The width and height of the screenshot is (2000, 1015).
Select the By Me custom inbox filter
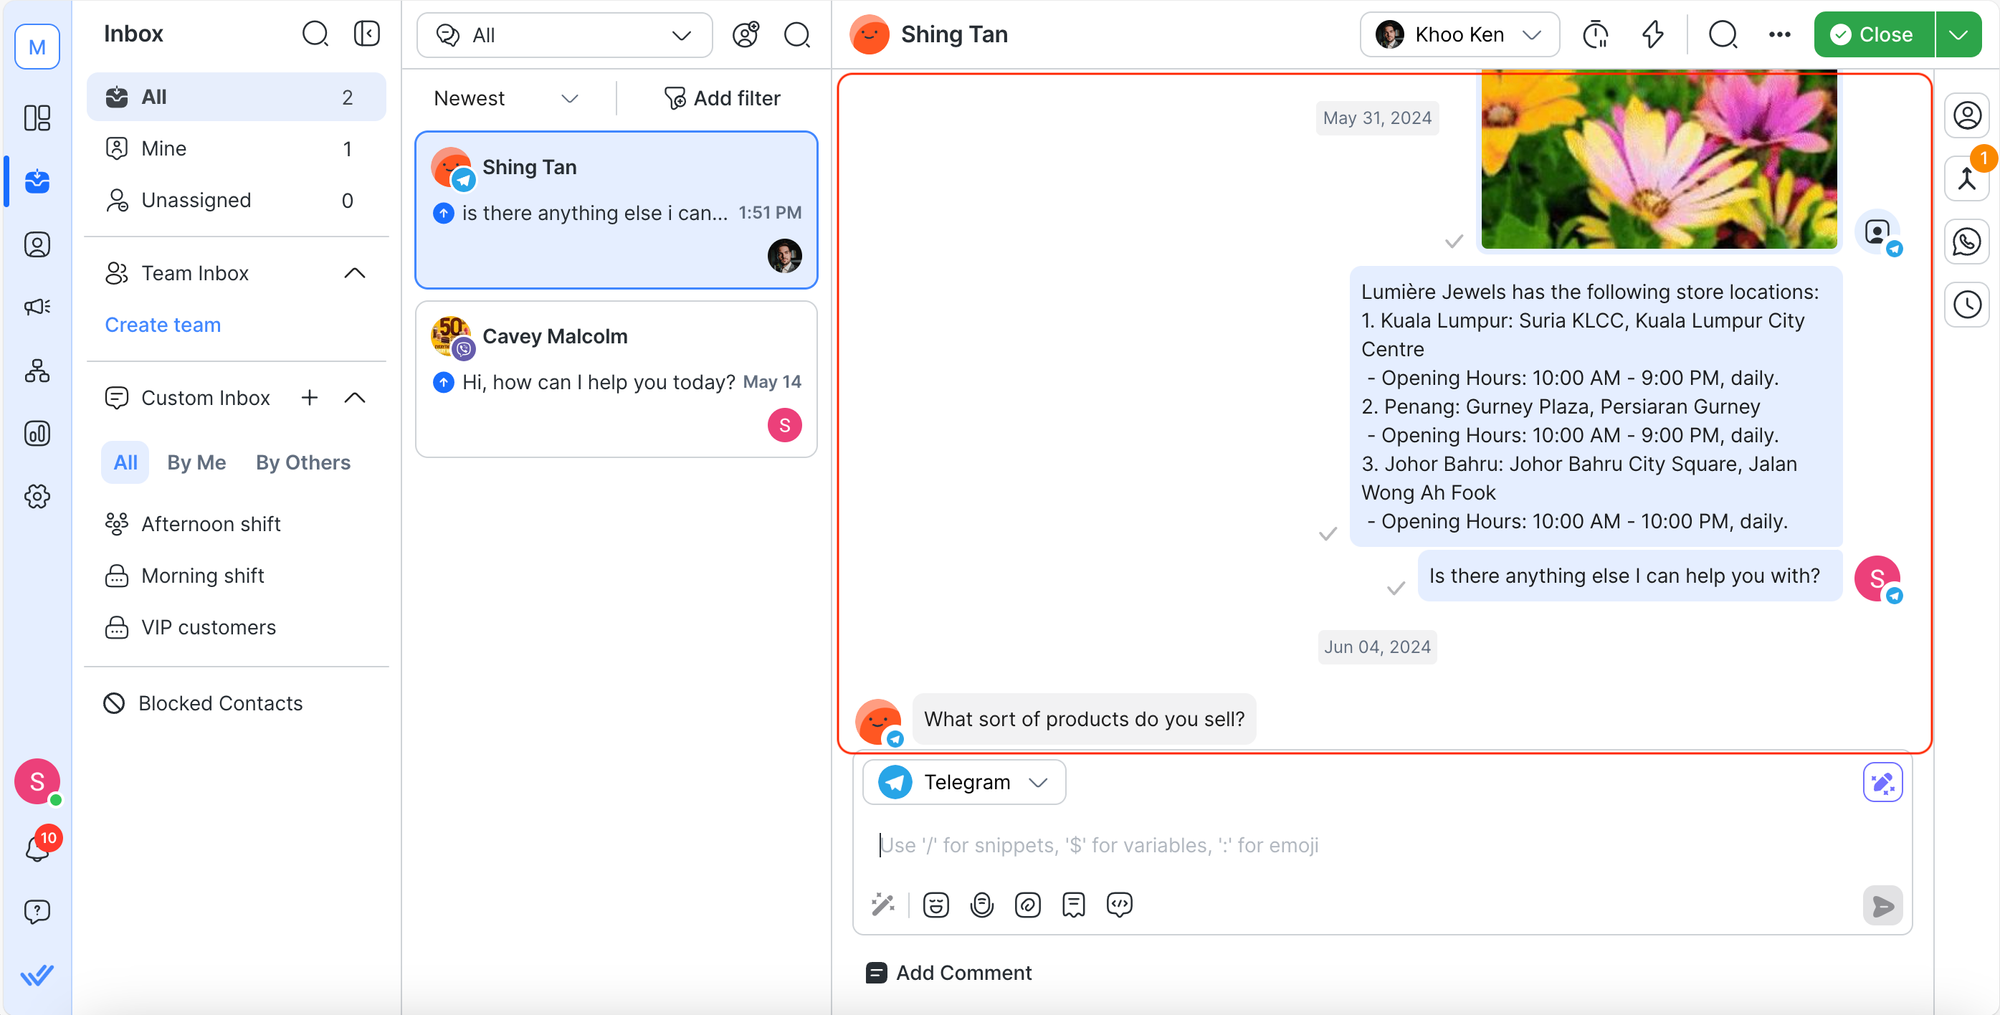coord(196,463)
